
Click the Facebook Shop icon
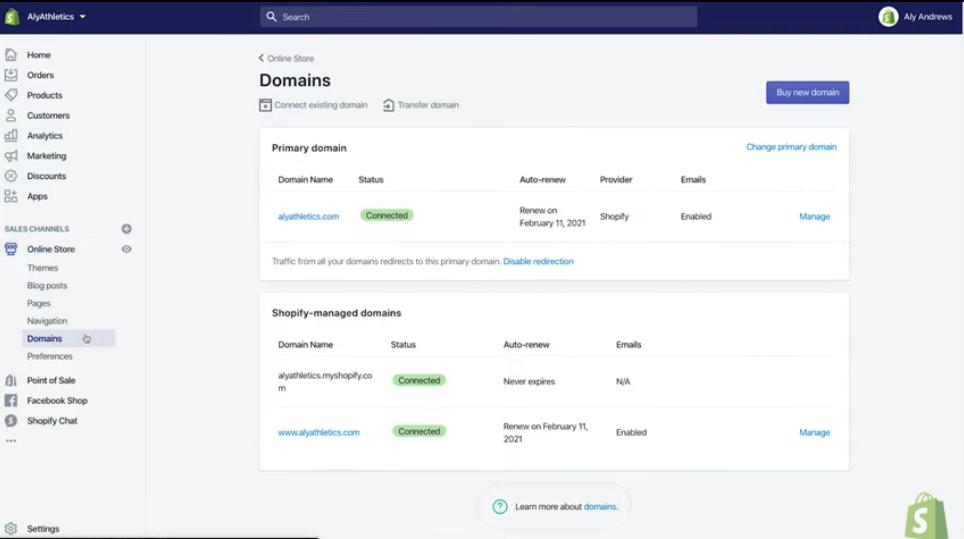point(10,401)
